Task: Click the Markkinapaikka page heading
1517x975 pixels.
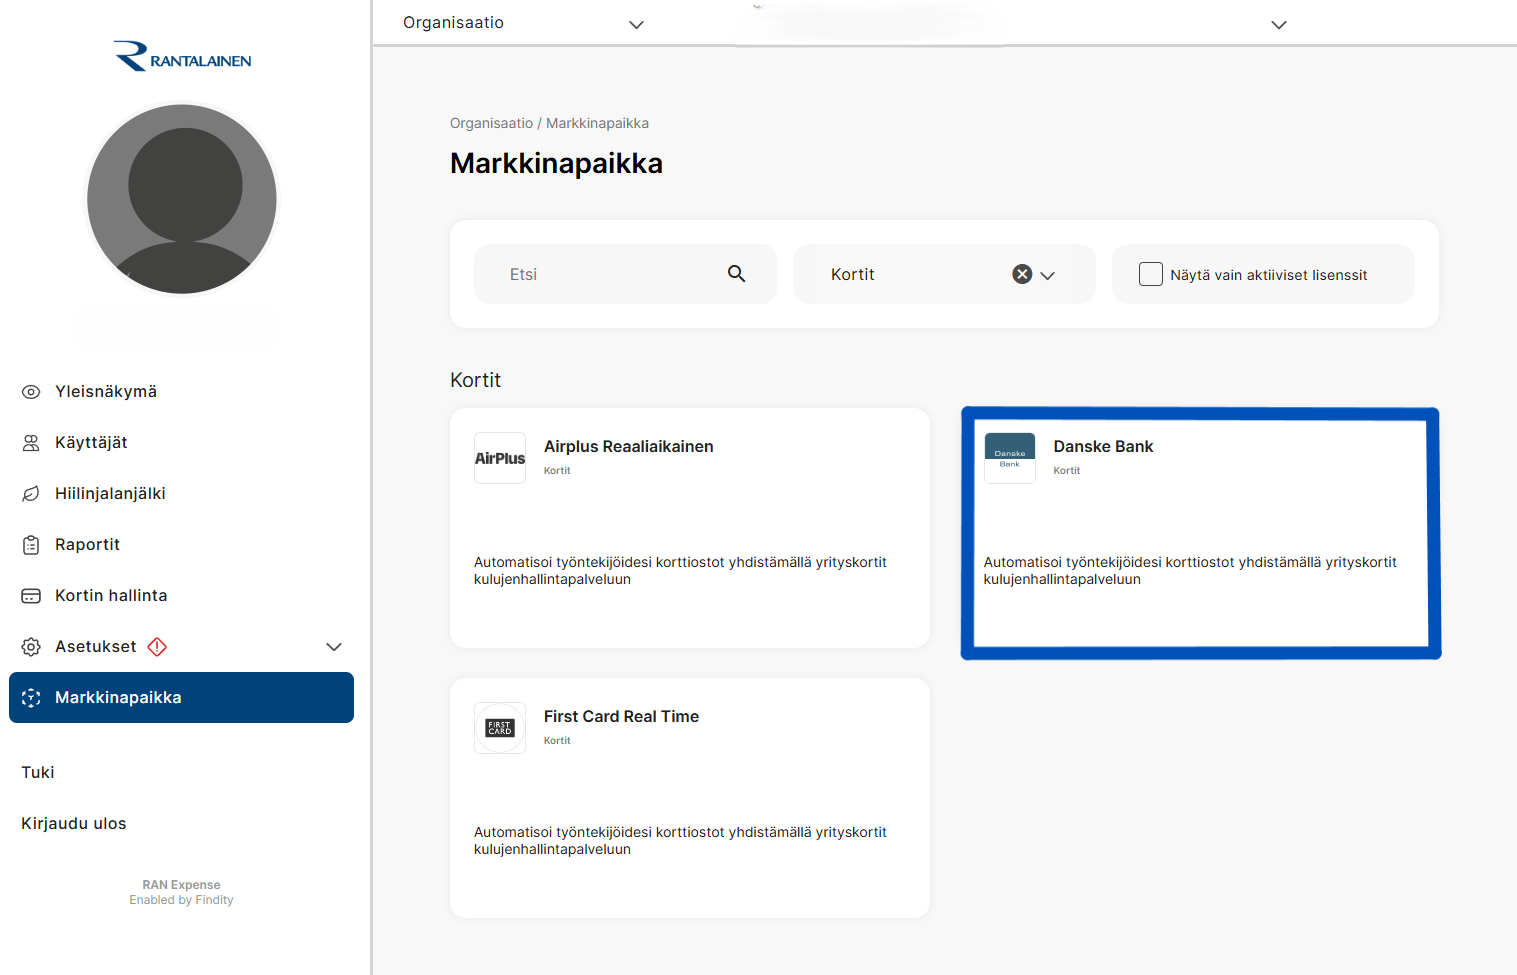Action: (556, 164)
